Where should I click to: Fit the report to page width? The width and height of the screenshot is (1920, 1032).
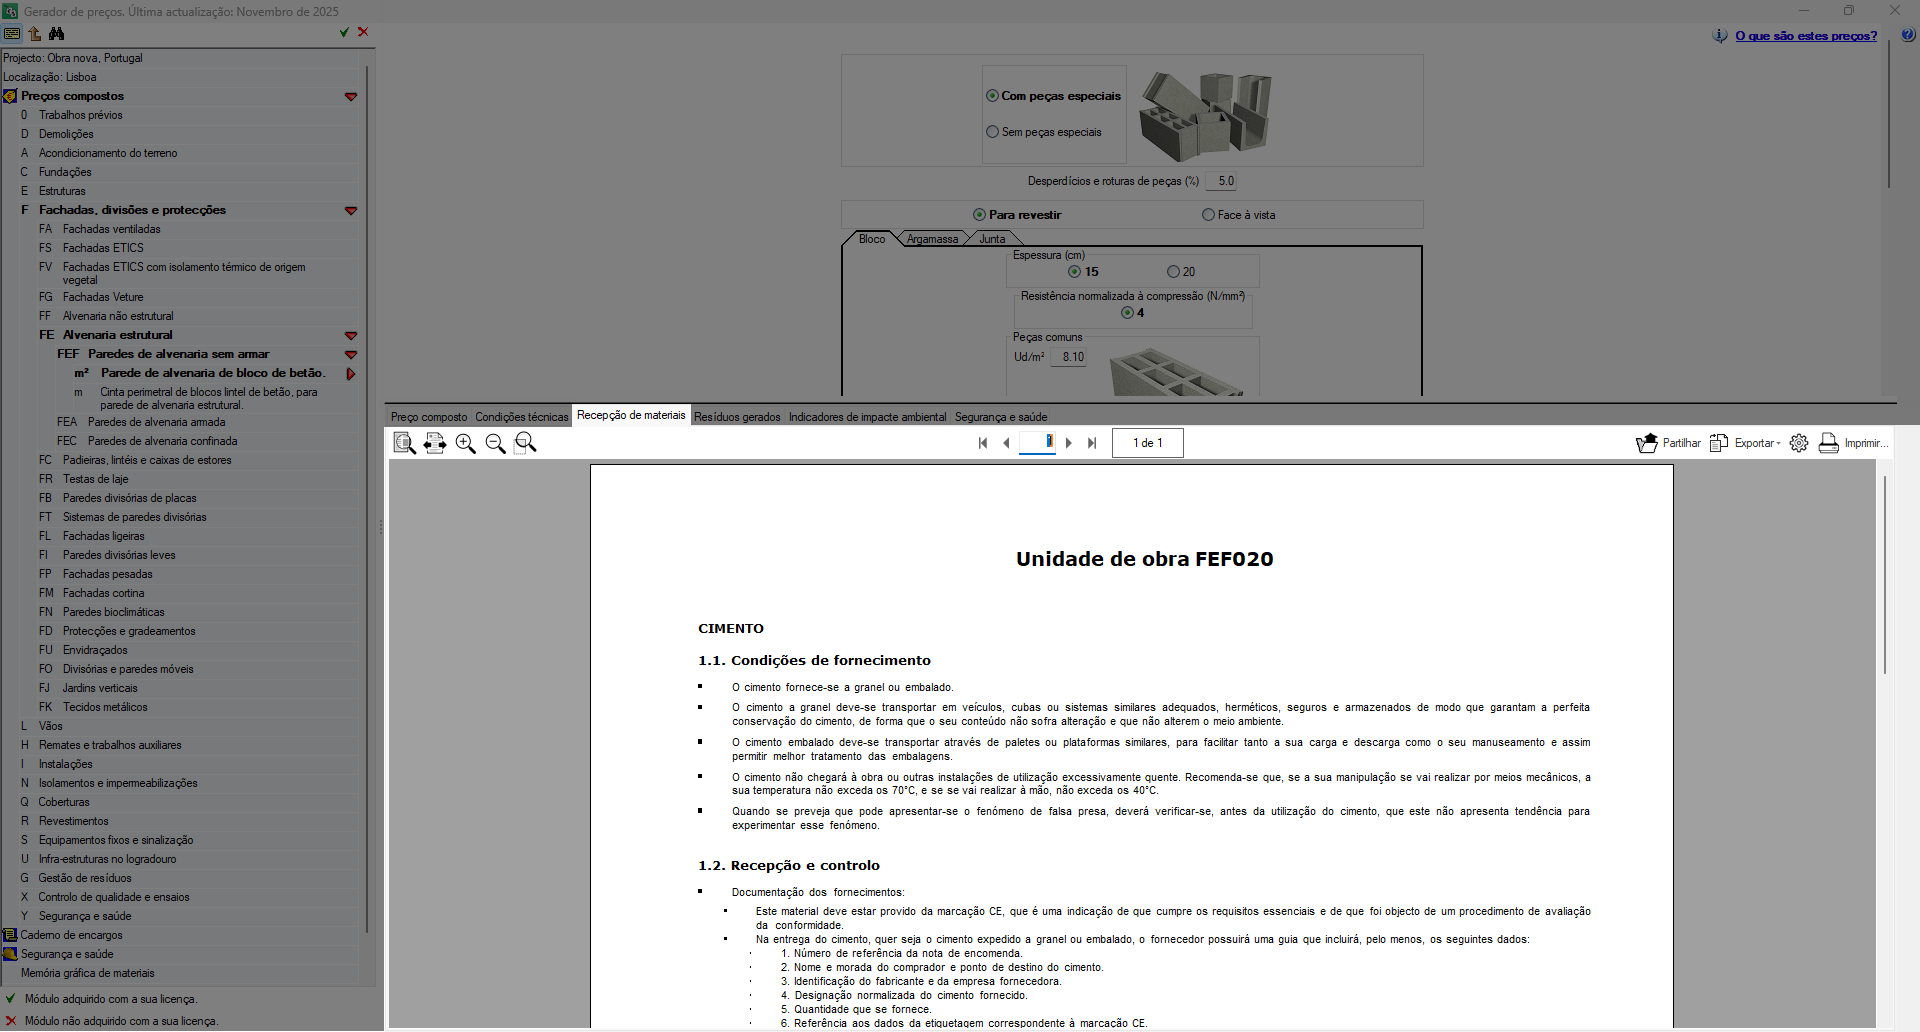pos(435,443)
